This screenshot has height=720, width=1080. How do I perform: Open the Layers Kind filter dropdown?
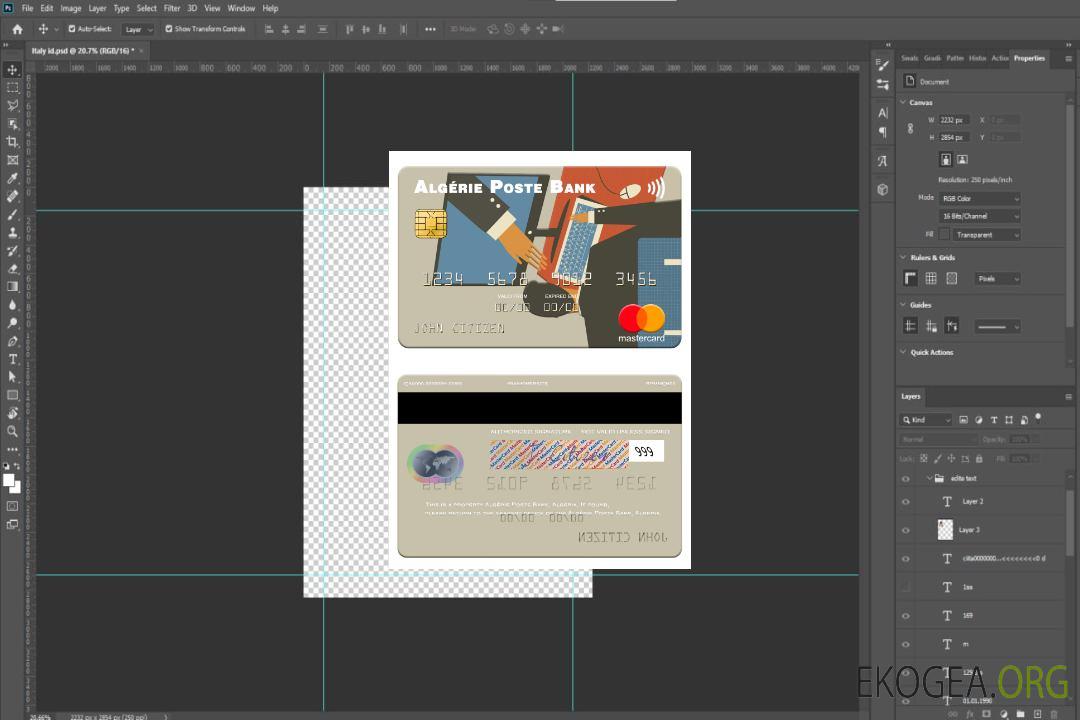(x=926, y=420)
